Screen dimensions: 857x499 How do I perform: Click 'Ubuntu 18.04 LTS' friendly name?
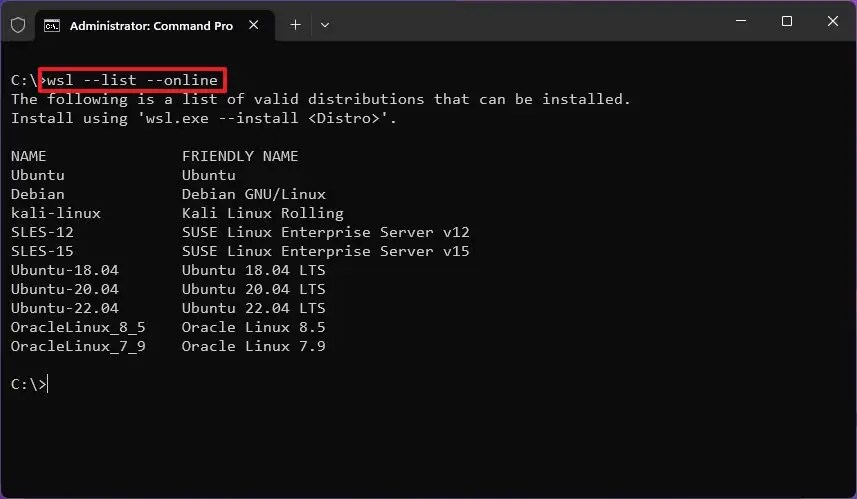pos(254,270)
